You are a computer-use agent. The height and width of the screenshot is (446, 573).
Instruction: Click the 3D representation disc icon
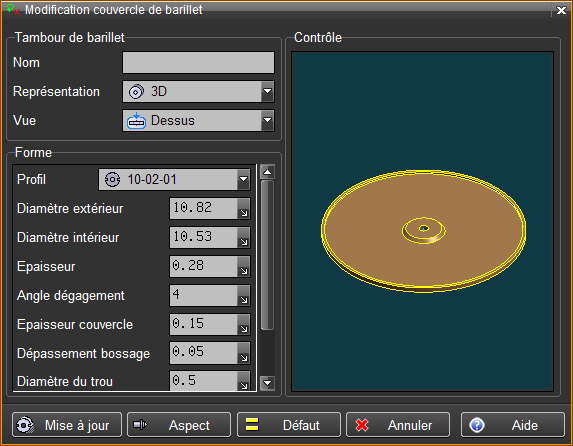tap(136, 91)
